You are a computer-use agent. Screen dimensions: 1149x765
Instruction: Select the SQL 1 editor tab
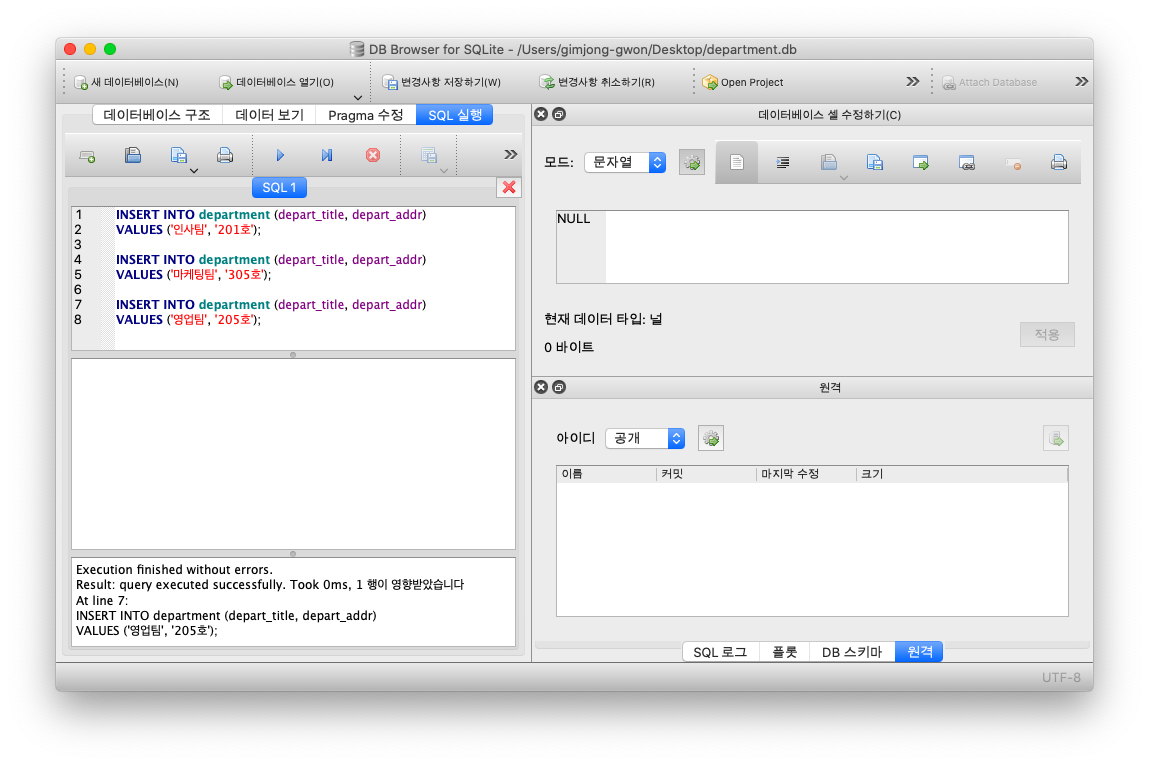pos(279,188)
